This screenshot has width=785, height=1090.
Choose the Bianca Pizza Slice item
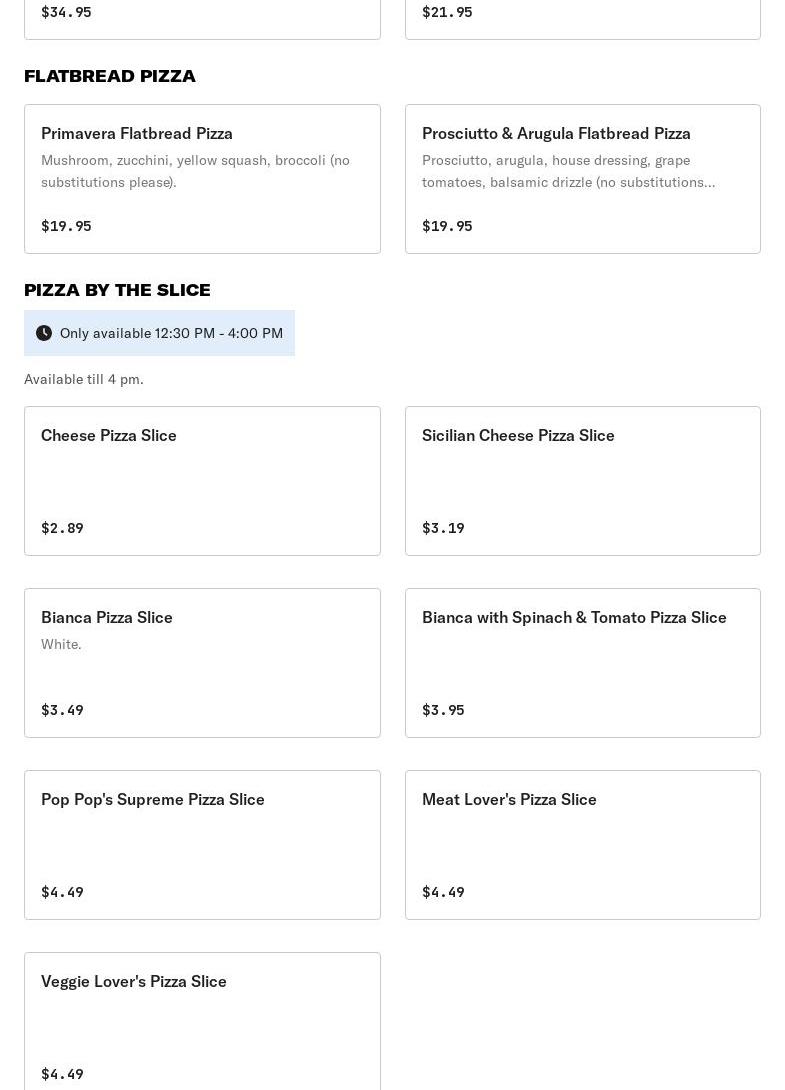(x=202, y=662)
